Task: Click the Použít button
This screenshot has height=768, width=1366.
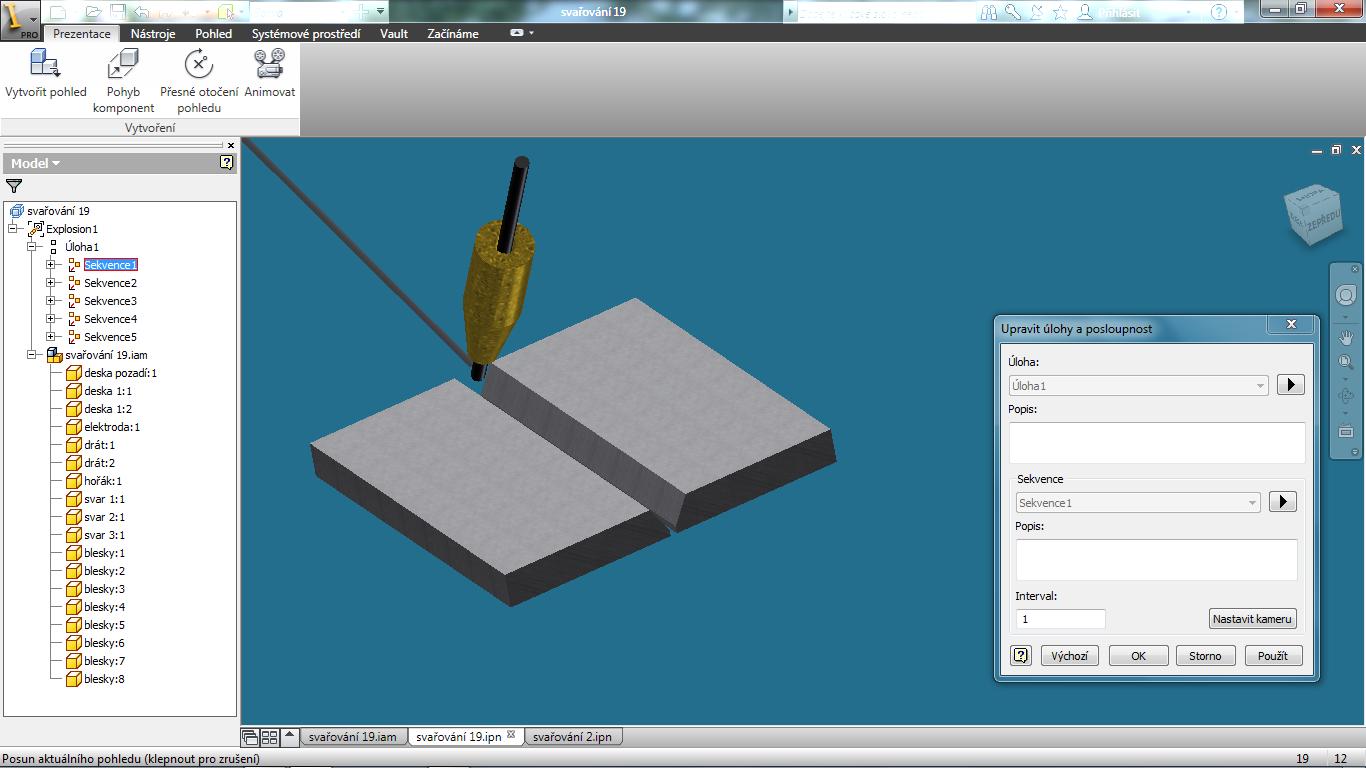Action: click(1273, 656)
